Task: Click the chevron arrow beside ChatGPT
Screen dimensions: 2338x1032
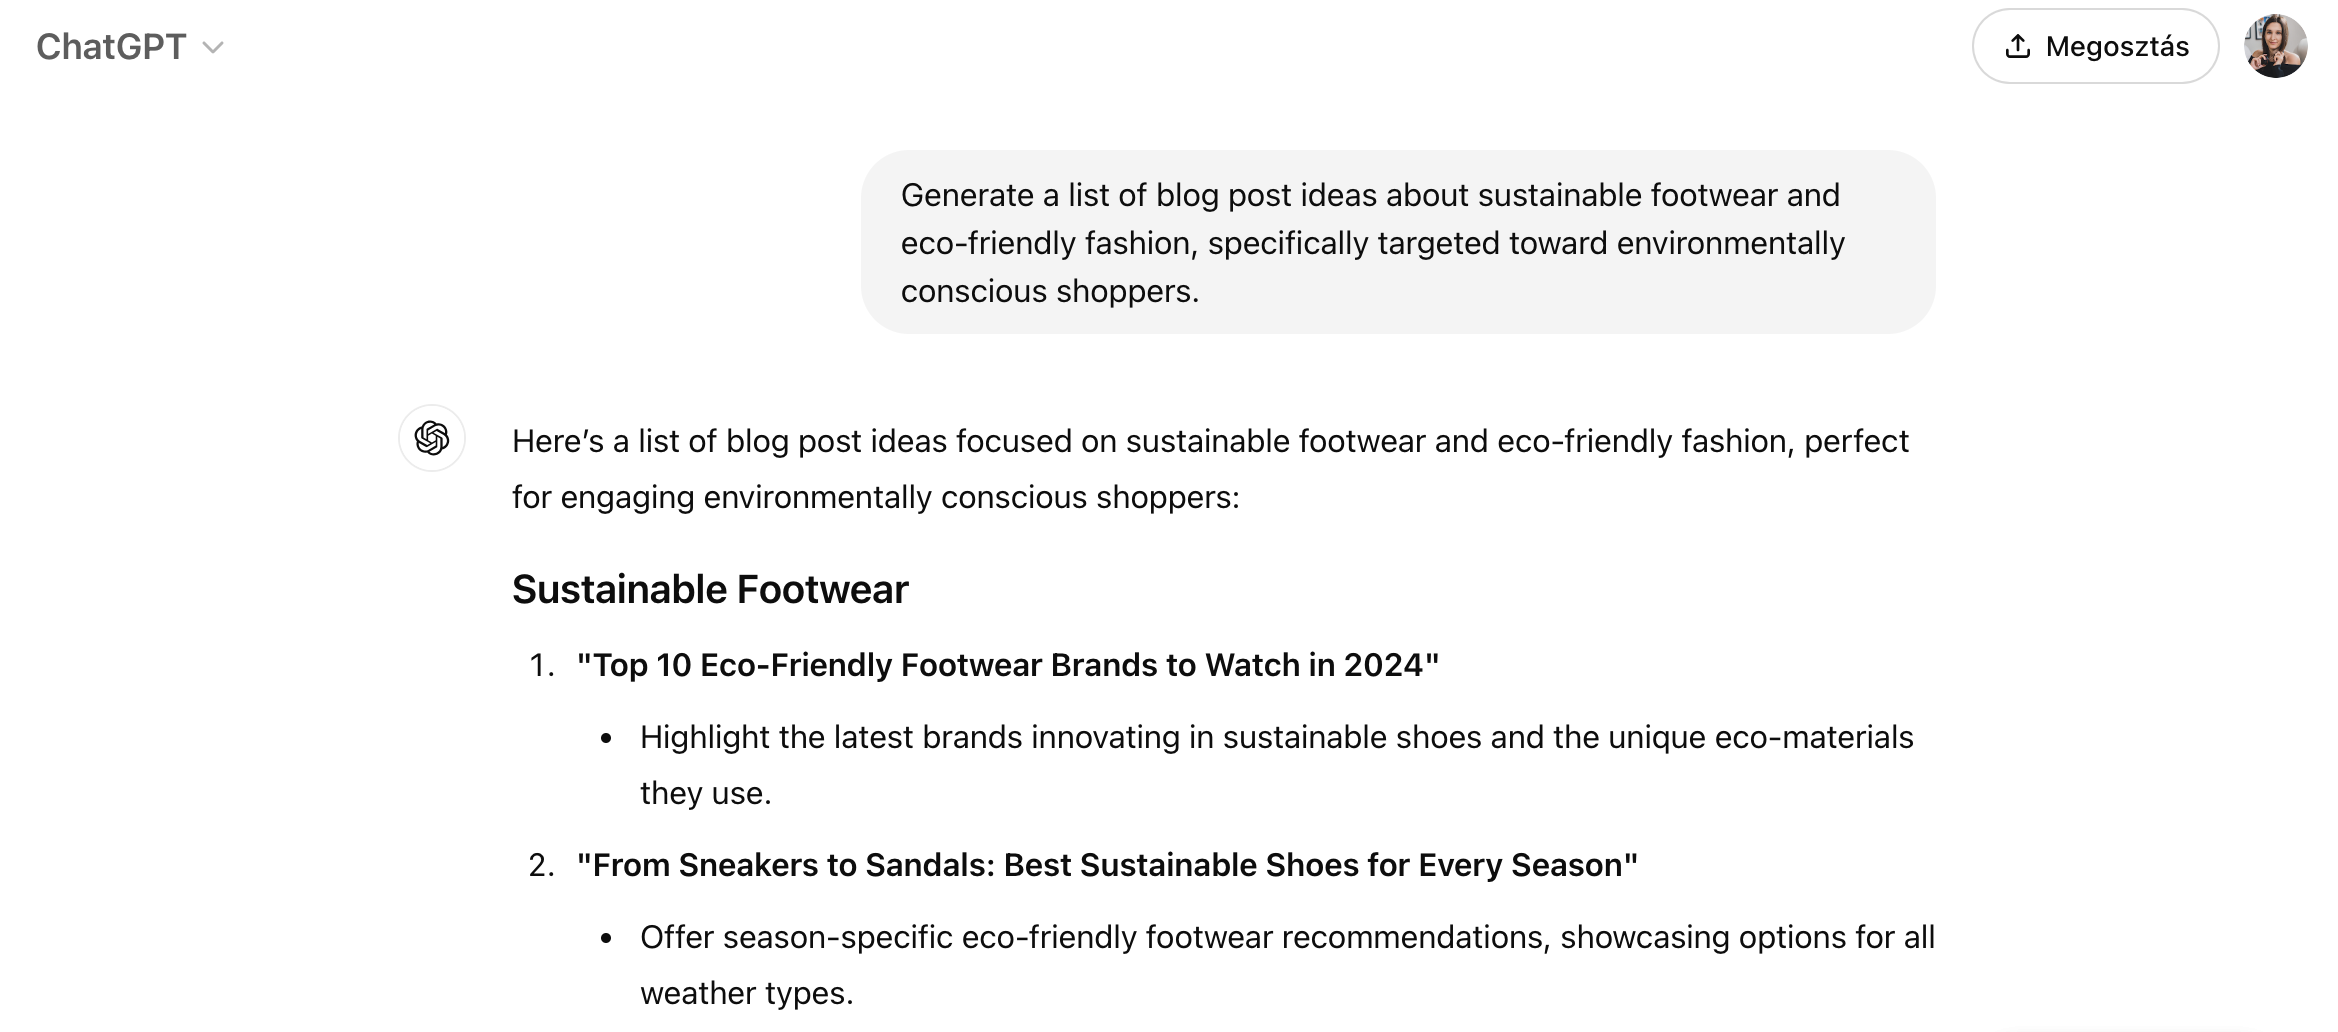Action: pos(213,48)
